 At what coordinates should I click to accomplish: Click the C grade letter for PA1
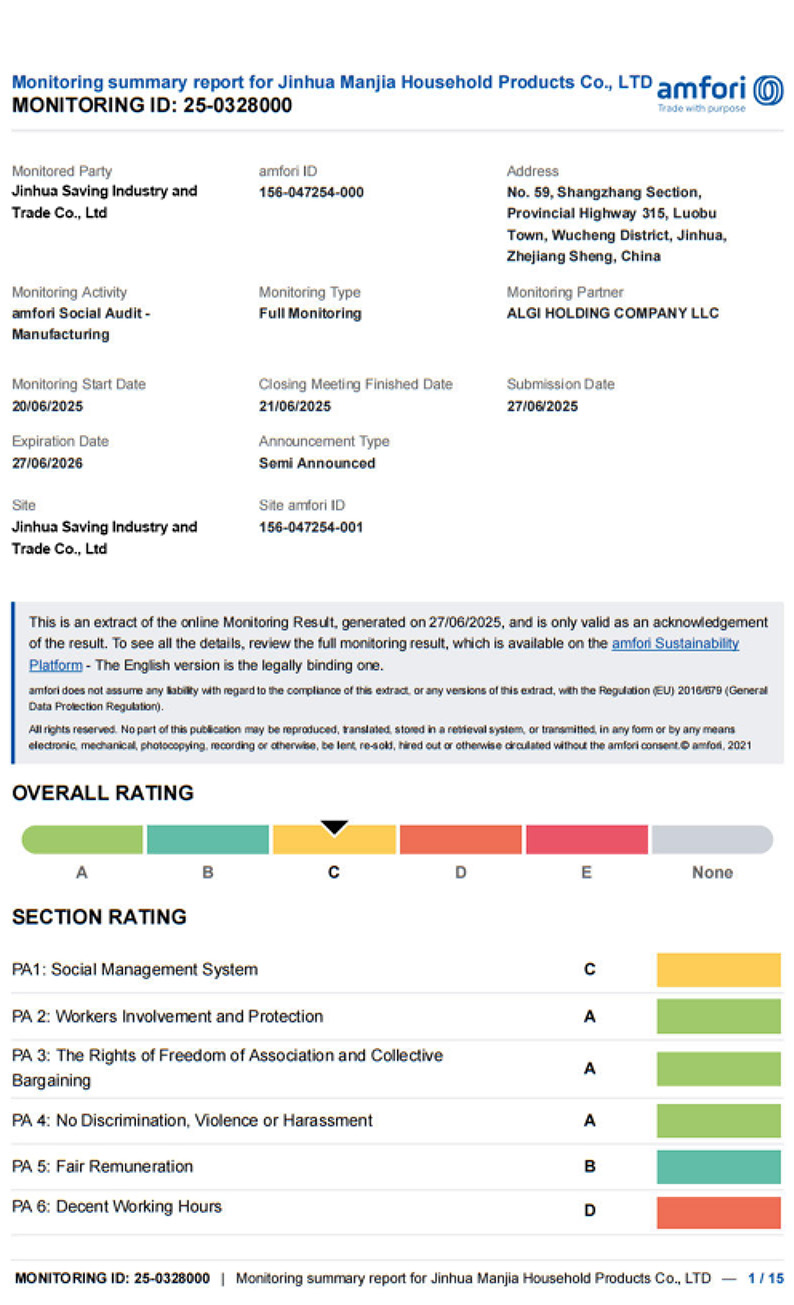tap(590, 970)
